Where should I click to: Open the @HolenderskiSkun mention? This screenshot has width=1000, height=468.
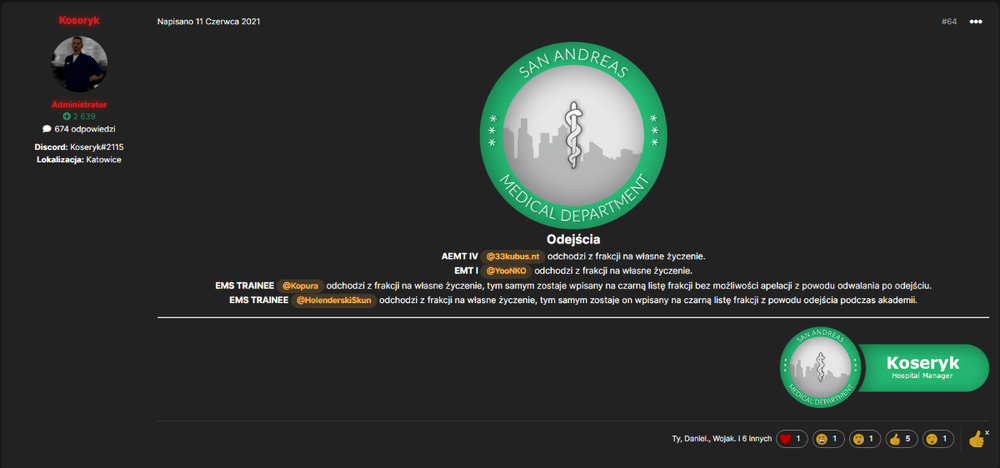(334, 300)
